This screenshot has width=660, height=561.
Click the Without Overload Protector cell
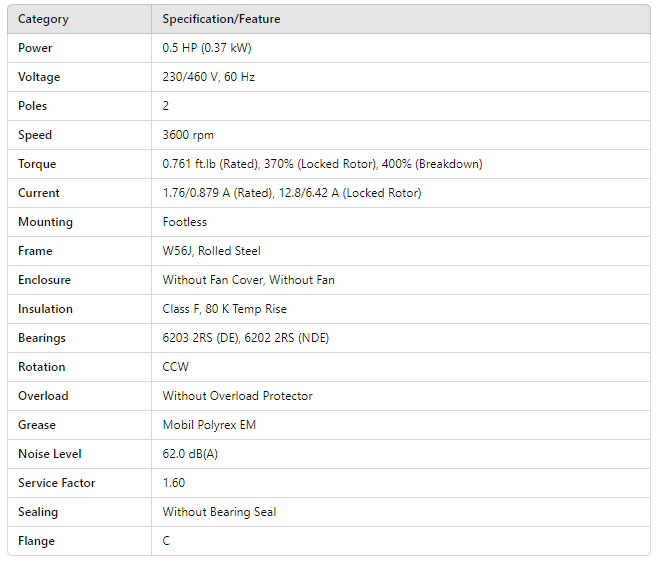click(x=238, y=396)
